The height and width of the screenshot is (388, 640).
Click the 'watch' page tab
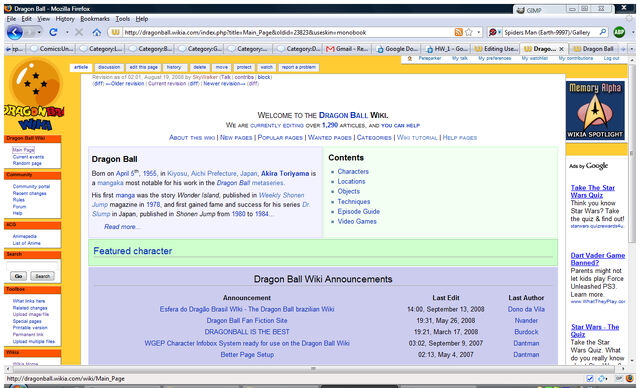tap(267, 67)
